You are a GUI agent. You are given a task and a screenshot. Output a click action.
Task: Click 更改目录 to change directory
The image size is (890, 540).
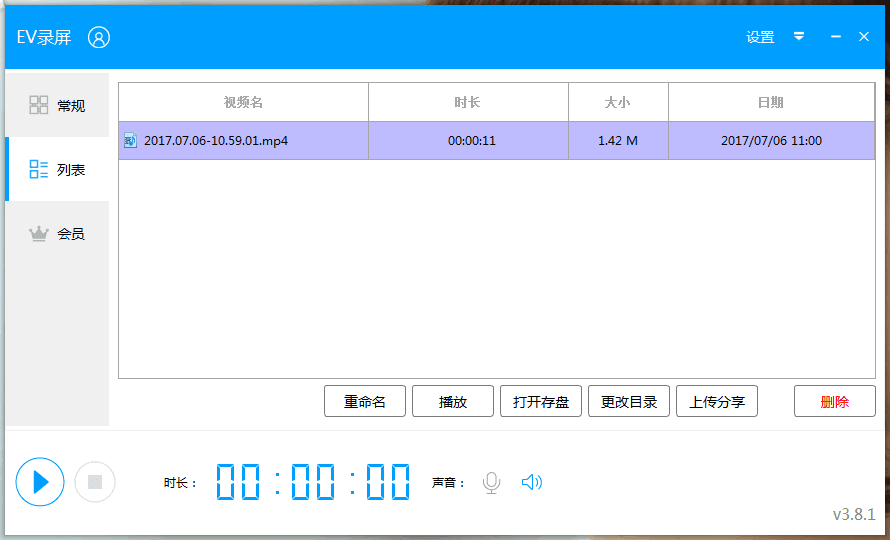click(x=629, y=402)
